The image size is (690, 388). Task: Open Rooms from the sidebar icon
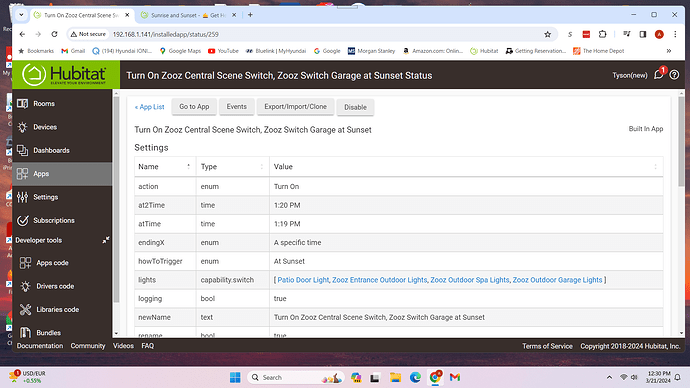[x=22, y=104]
